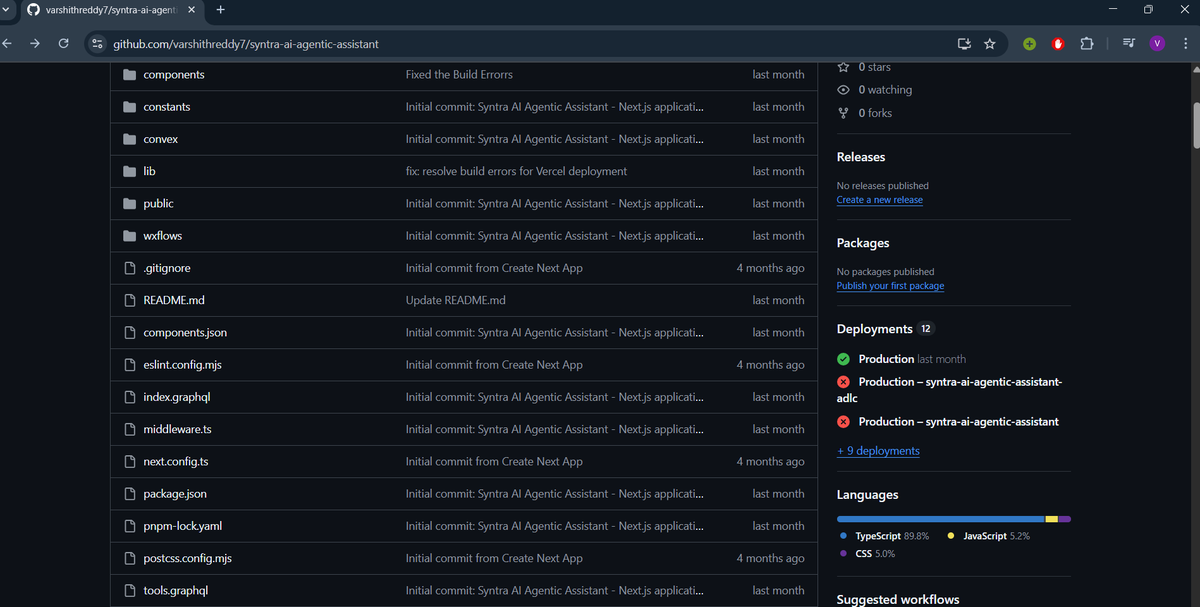The image size is (1200, 607).
Task: Open the Packages heading link
Action: coord(863,243)
